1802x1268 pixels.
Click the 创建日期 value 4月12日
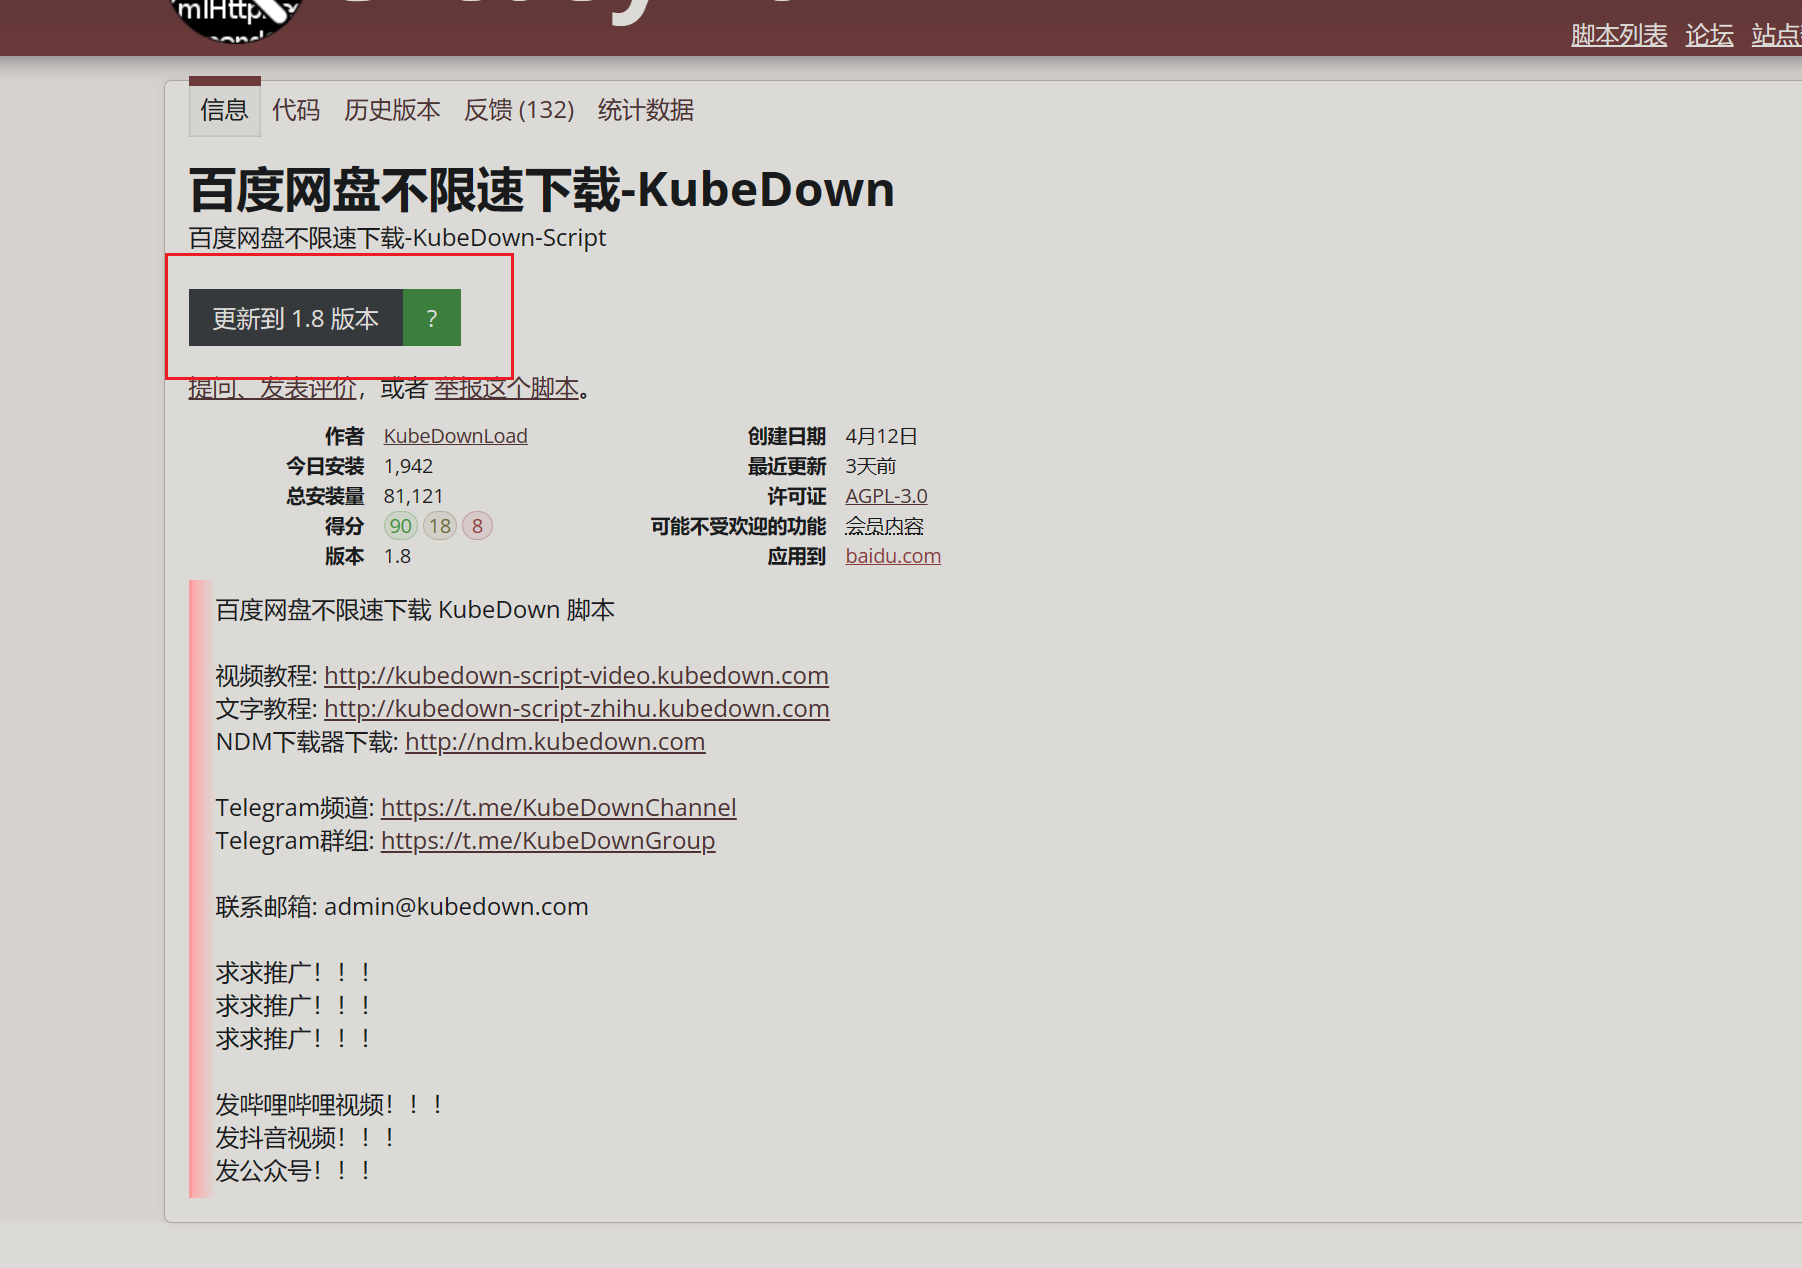[881, 436]
